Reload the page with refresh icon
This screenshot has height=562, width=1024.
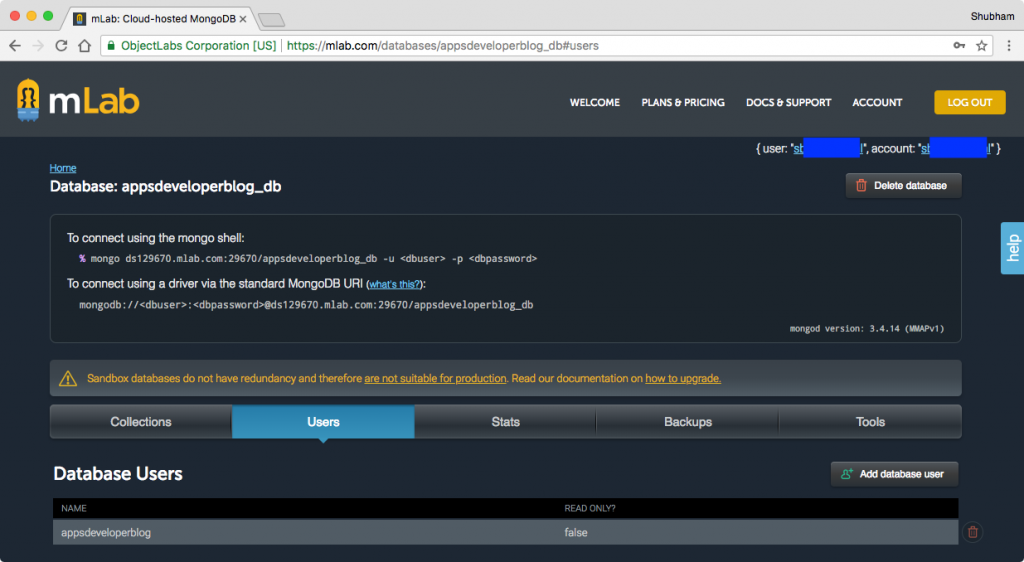(61, 46)
